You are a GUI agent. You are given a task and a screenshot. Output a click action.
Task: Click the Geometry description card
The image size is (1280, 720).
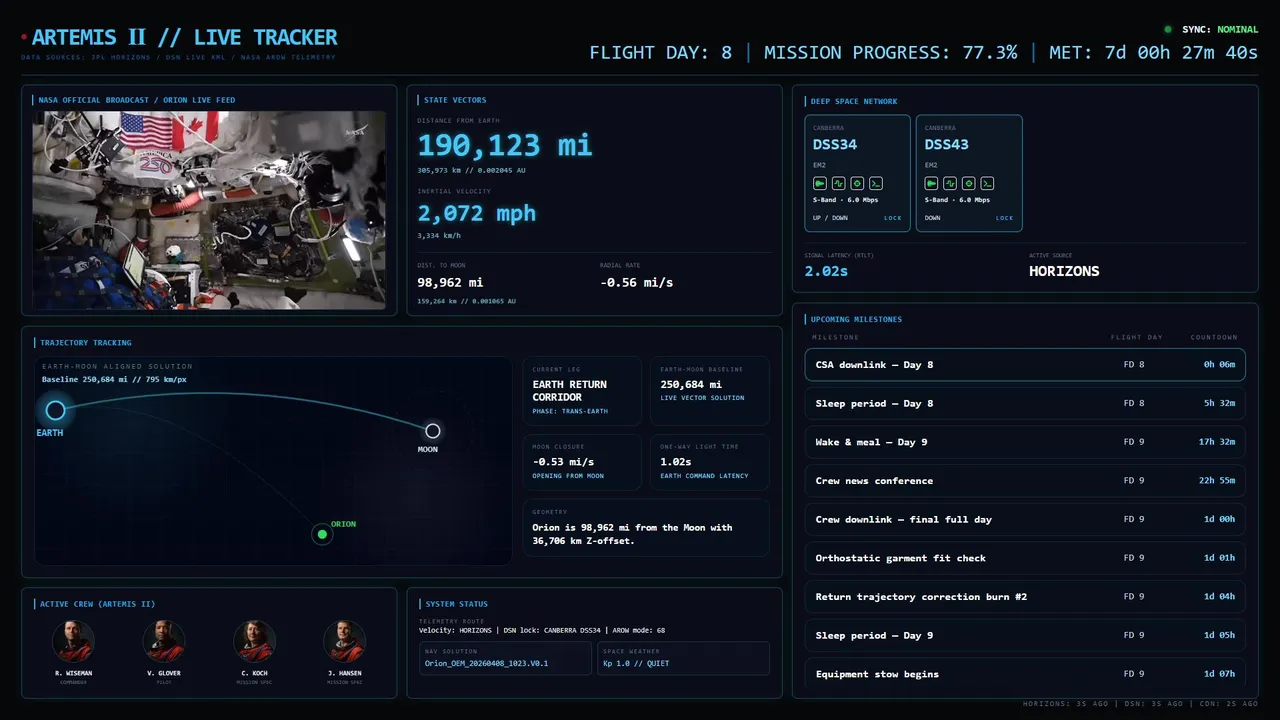click(x=646, y=527)
